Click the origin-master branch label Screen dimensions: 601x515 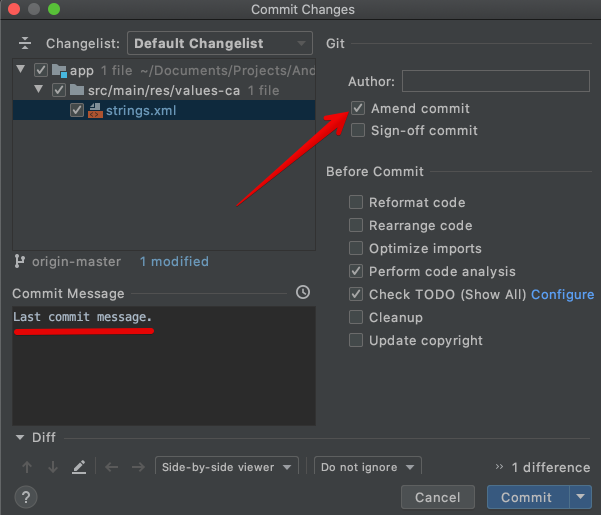pos(76,261)
